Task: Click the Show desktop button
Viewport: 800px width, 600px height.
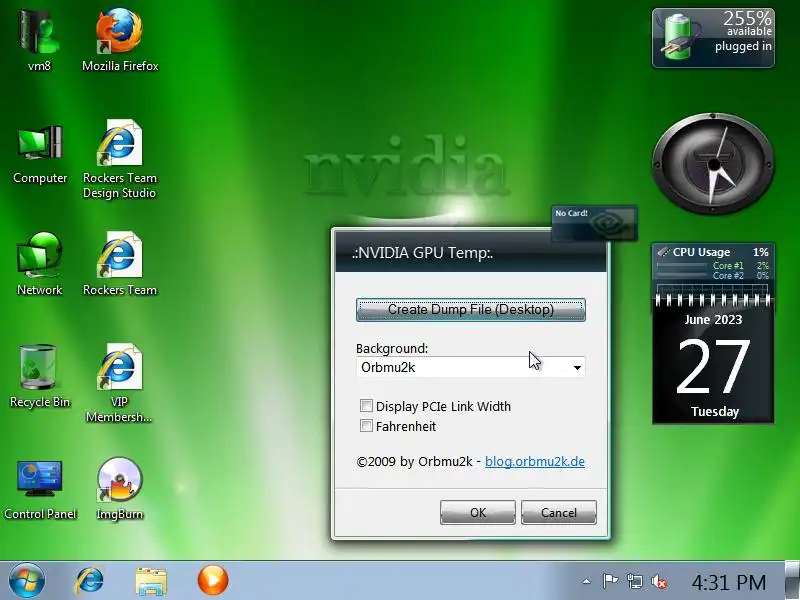Action: point(792,580)
